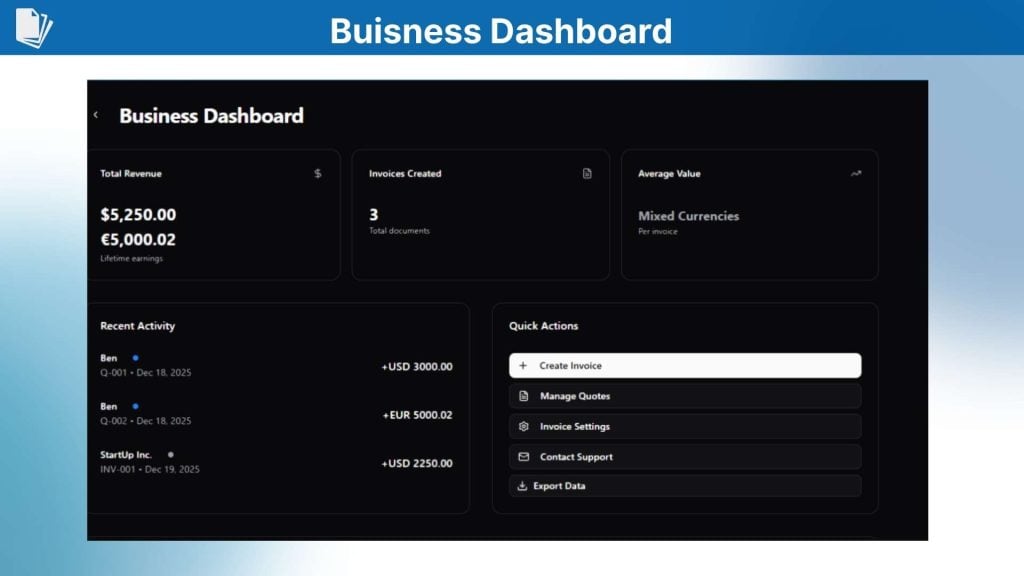Image resolution: width=1024 pixels, height=576 pixels.
Task: Open Manage Quotes
Action: pyautogui.click(x=683, y=395)
